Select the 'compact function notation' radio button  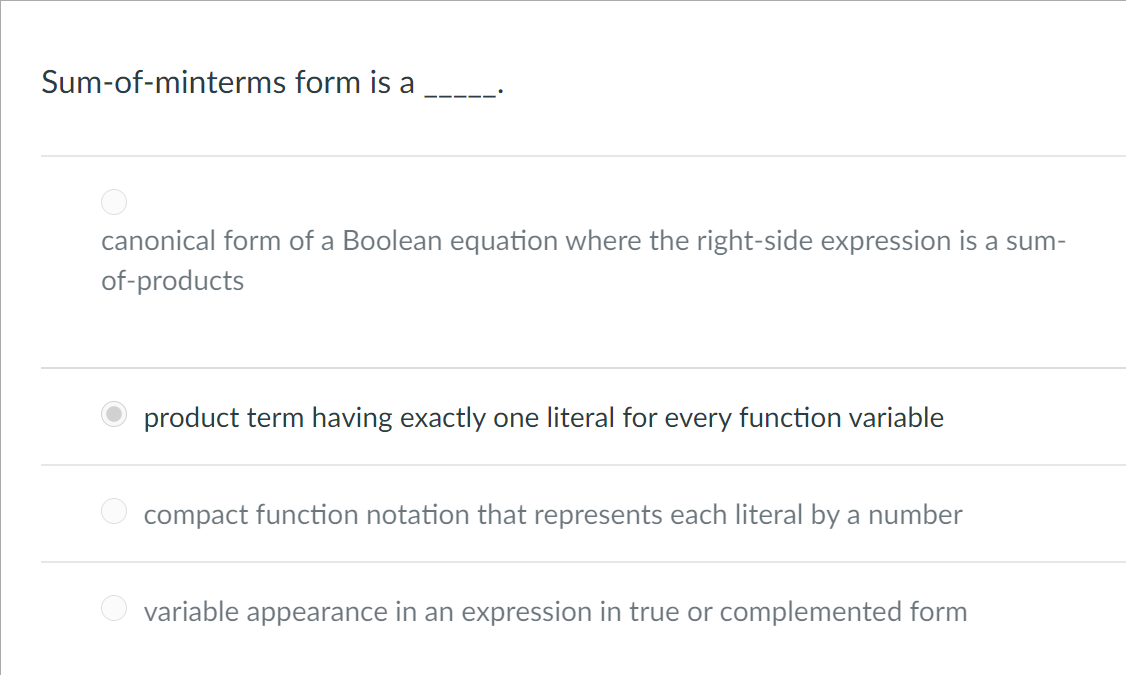point(113,511)
